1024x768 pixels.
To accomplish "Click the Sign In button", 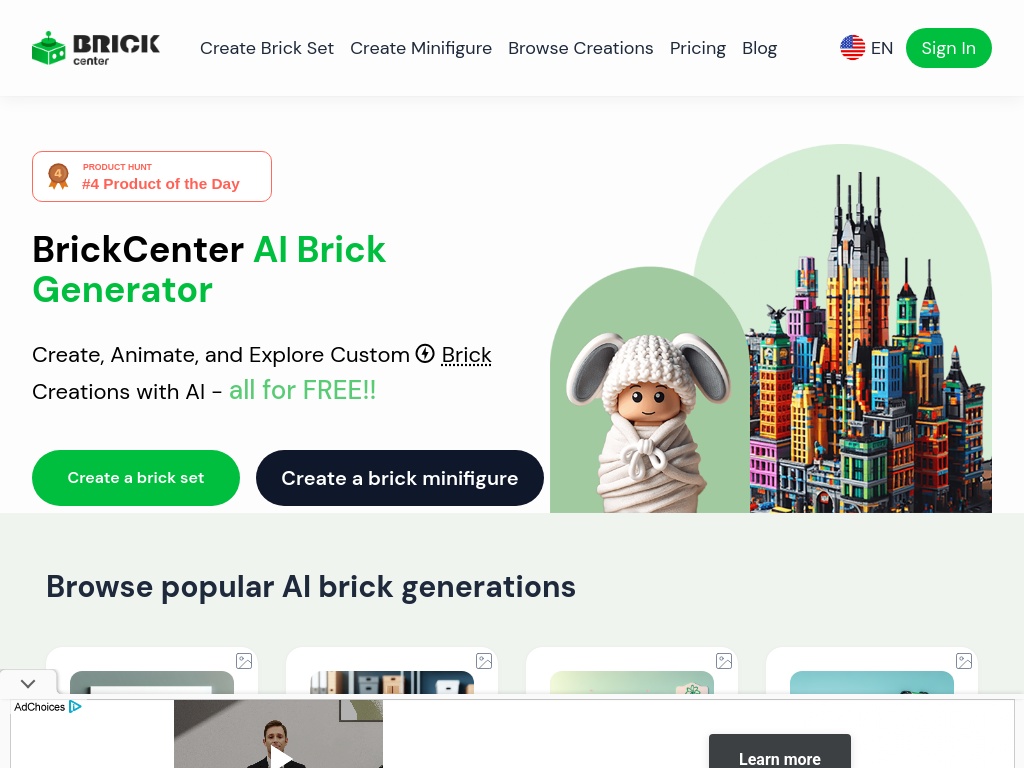I will point(948,48).
